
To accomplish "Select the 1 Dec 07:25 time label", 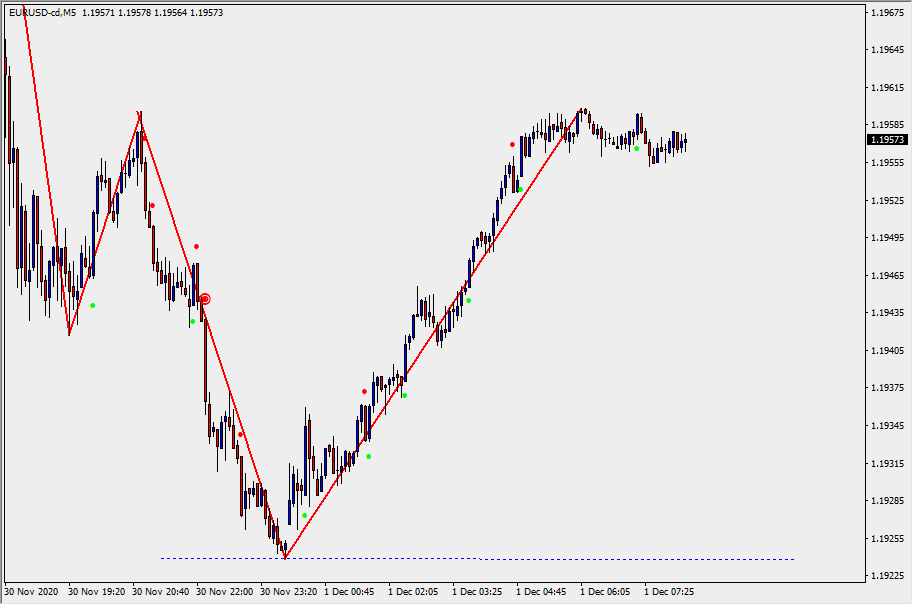I will point(668,591).
